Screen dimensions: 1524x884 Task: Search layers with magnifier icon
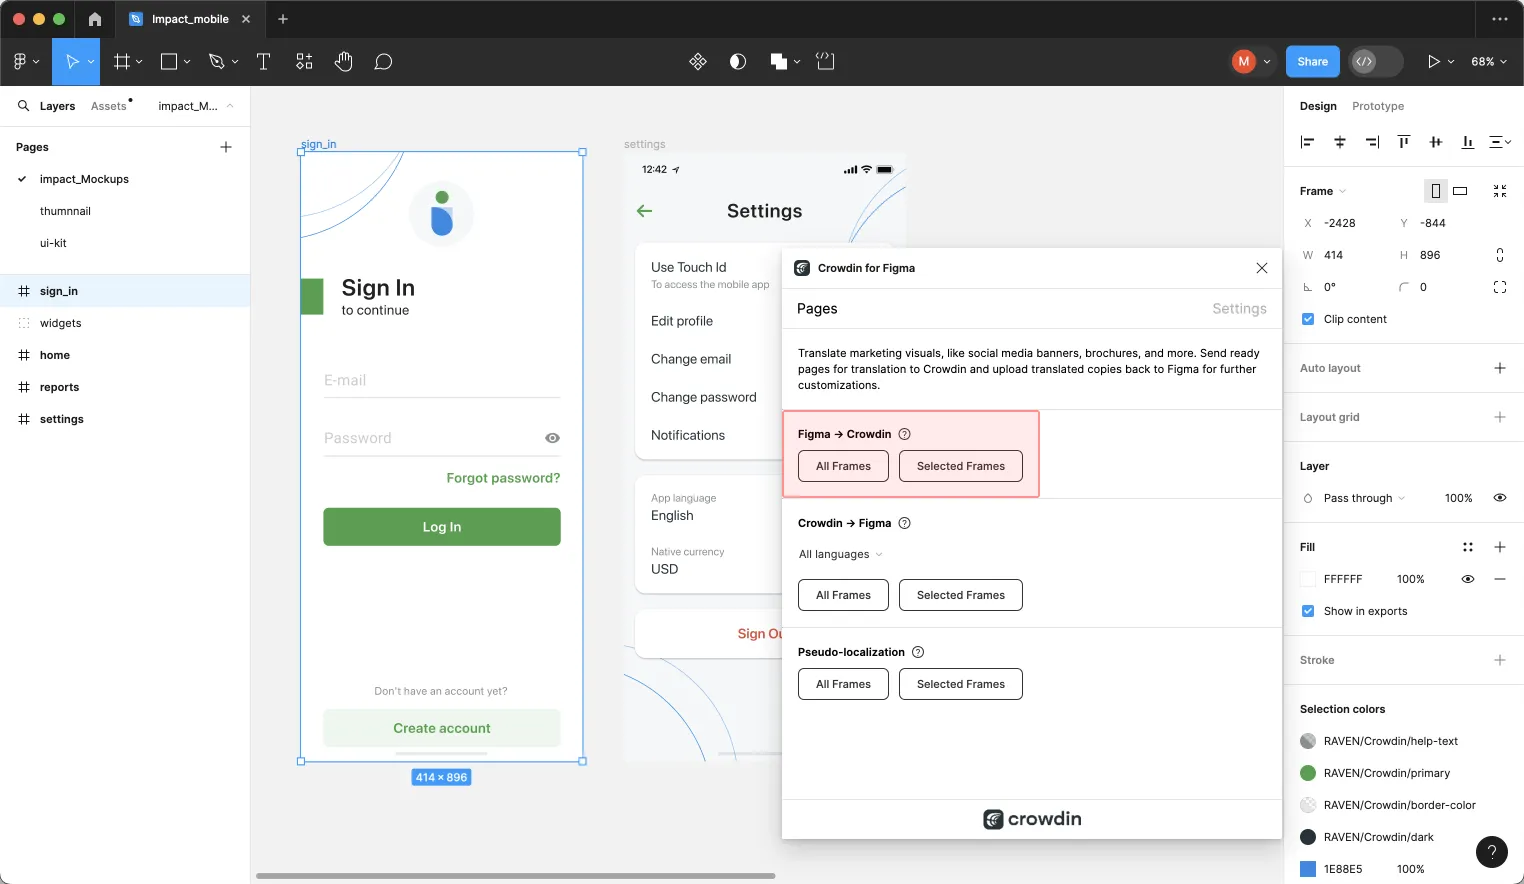click(23, 105)
